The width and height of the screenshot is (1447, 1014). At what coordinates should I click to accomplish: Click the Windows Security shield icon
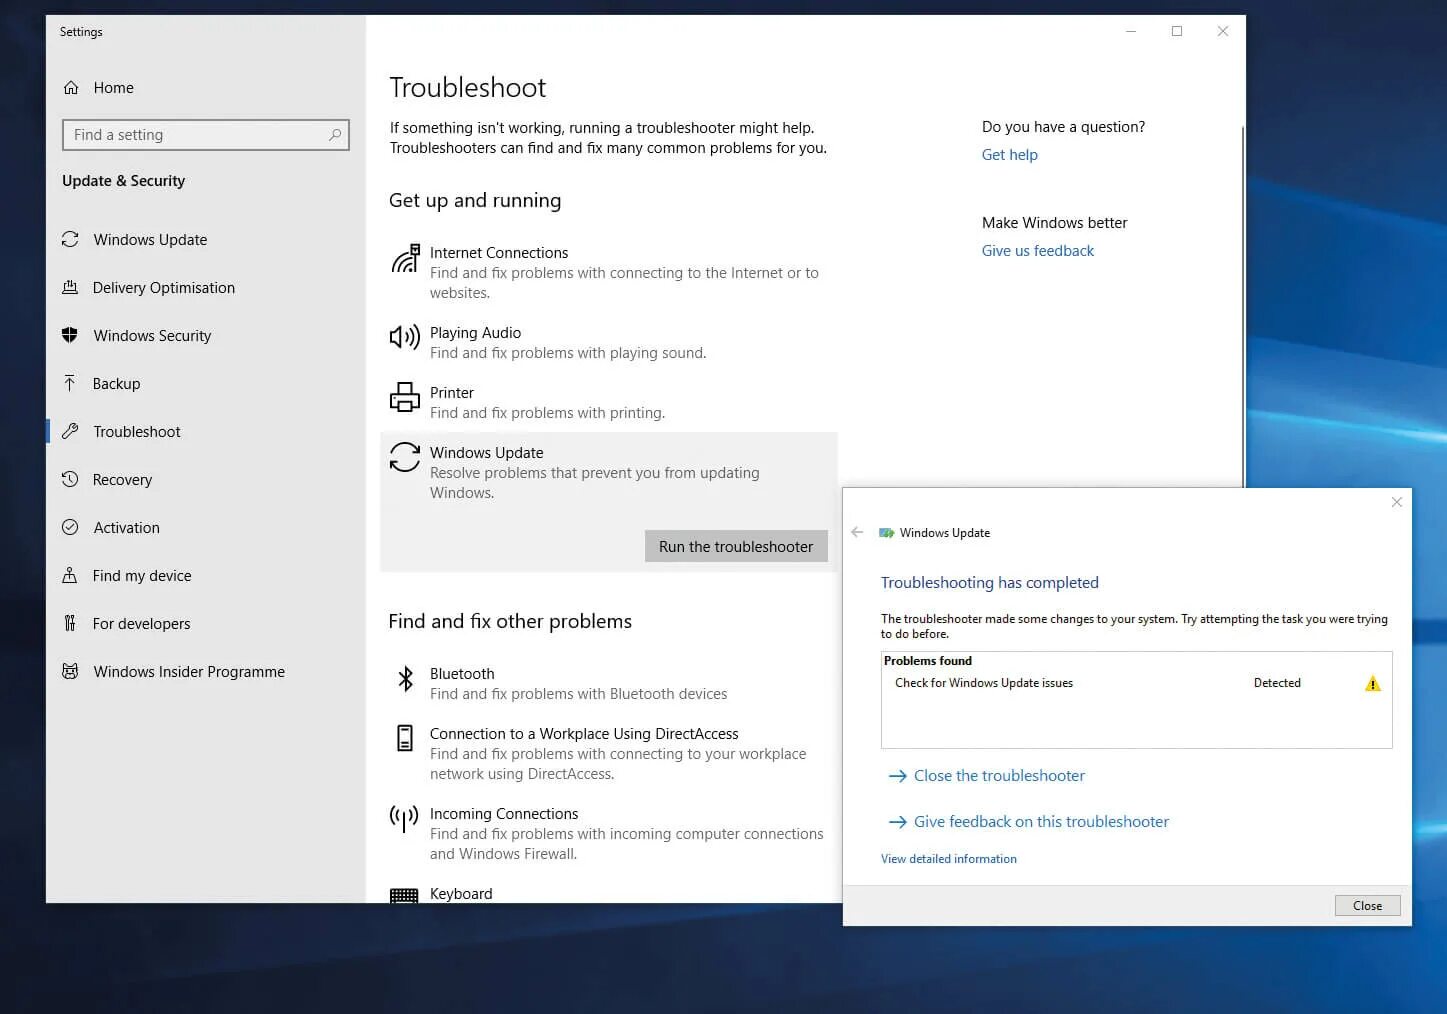[70, 336]
